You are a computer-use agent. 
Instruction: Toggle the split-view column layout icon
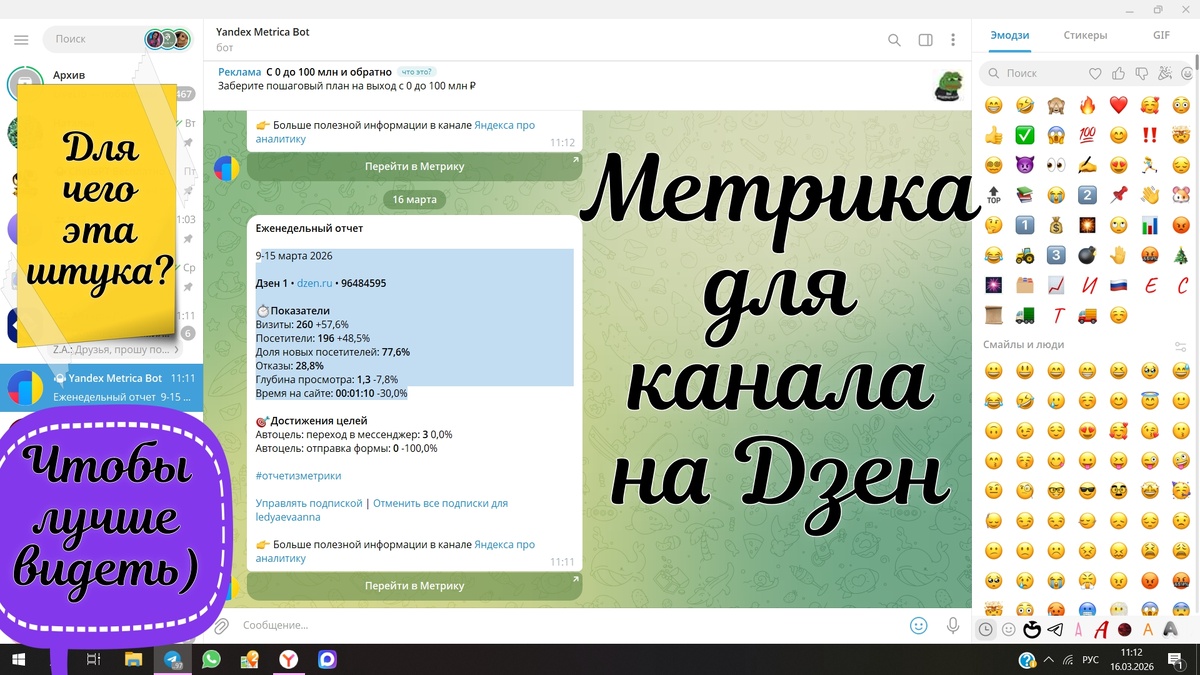click(924, 40)
